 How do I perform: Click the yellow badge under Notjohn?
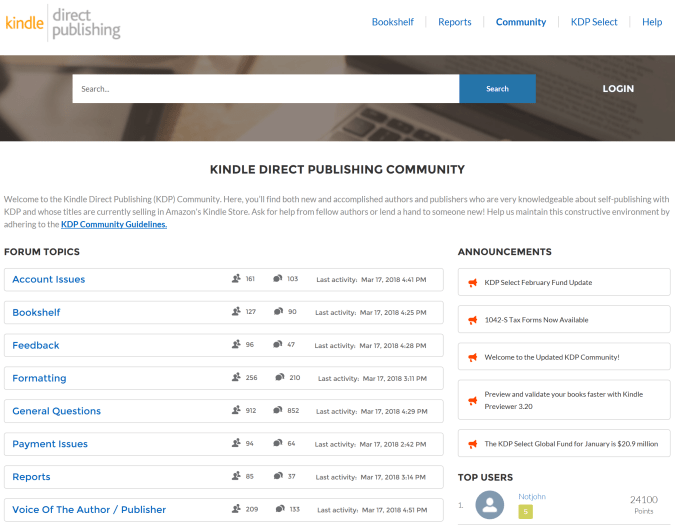[x=525, y=512]
